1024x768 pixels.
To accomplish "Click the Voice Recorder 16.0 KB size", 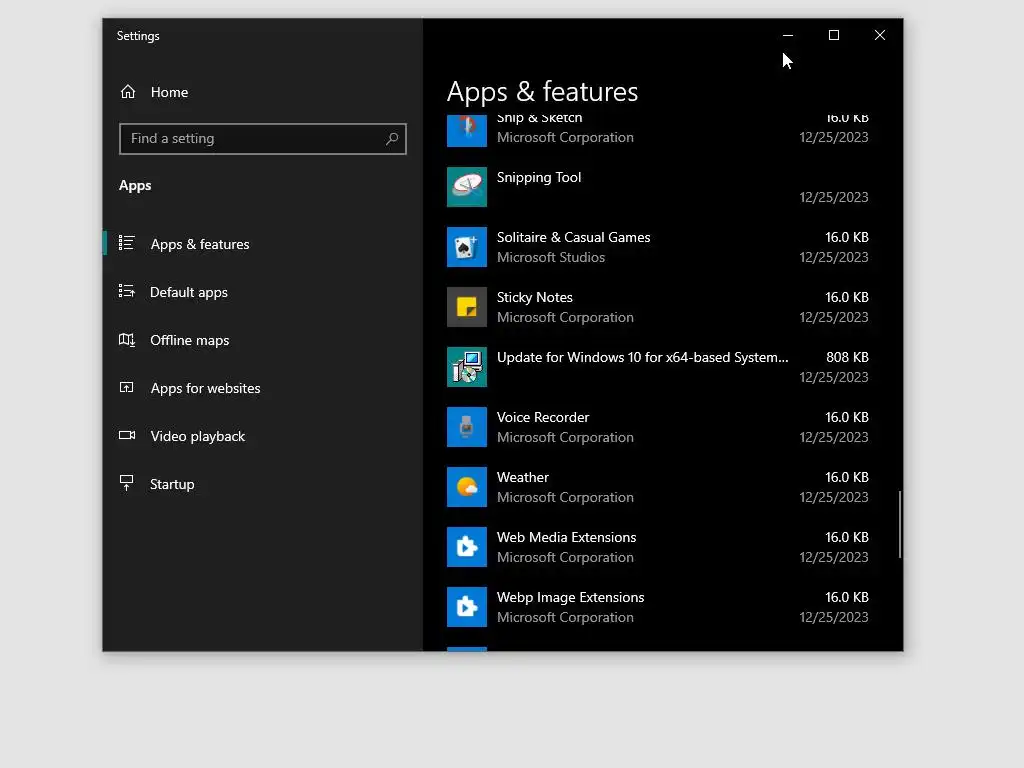I will 846,417.
